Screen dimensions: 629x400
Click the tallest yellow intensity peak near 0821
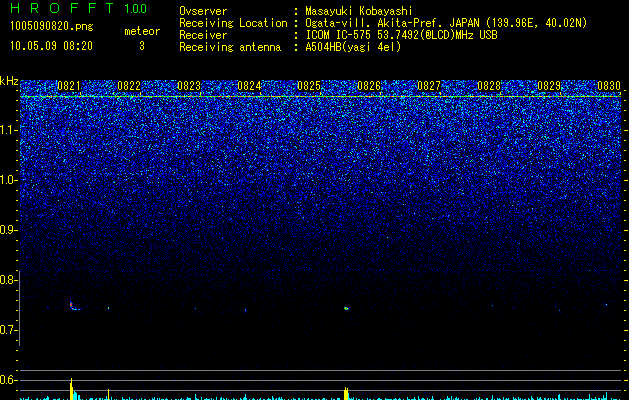click(x=71, y=389)
